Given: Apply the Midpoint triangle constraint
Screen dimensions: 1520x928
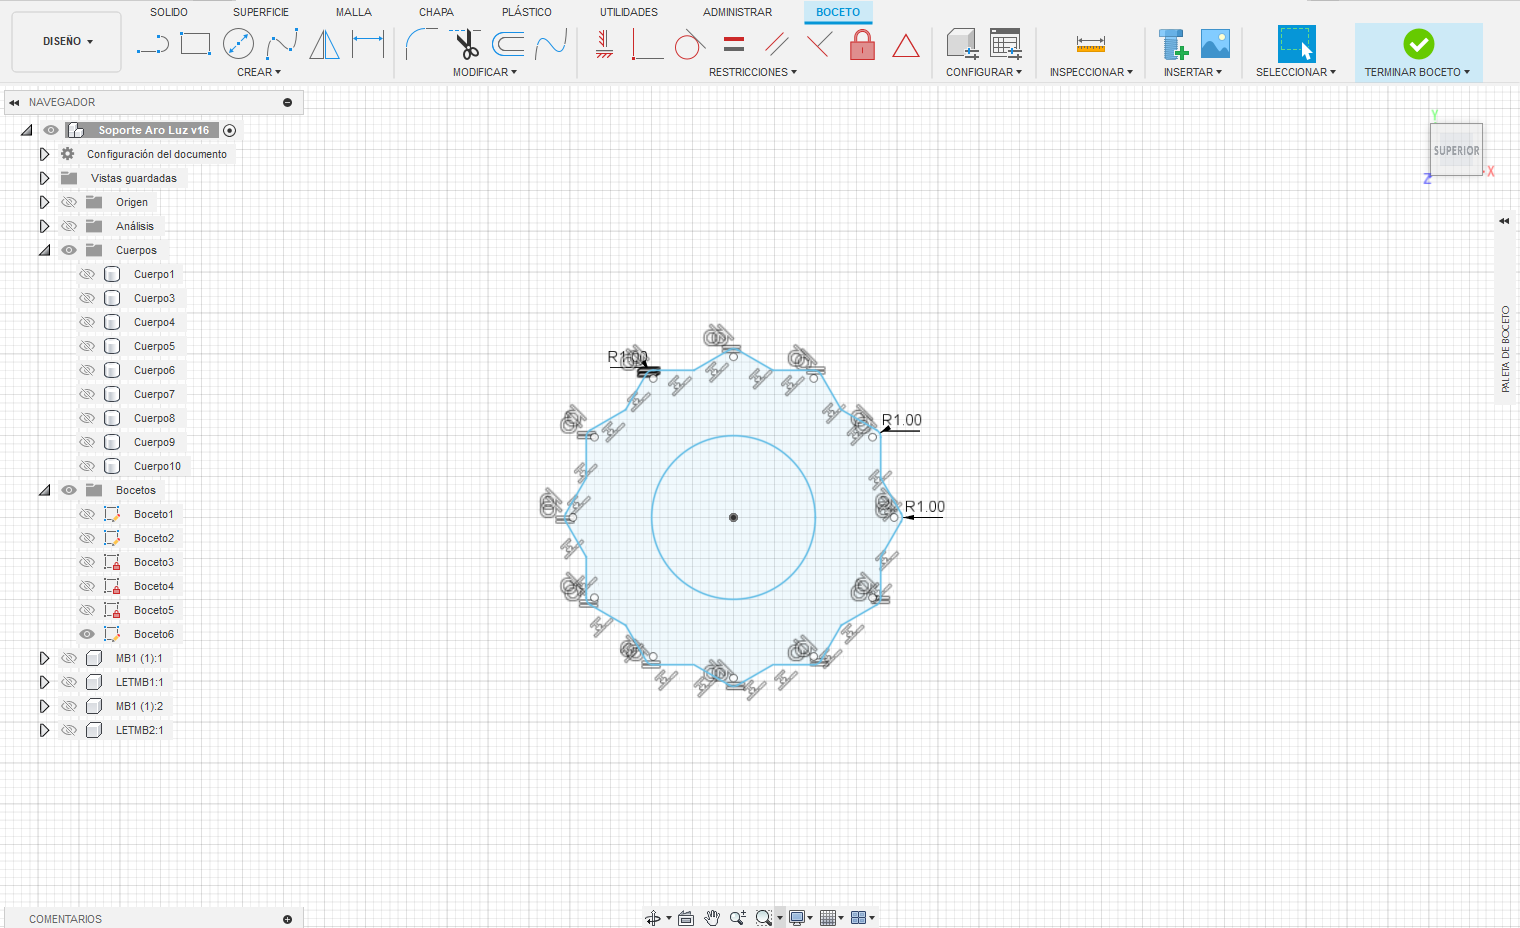Looking at the screenshot, I should pyautogui.click(x=906, y=45).
